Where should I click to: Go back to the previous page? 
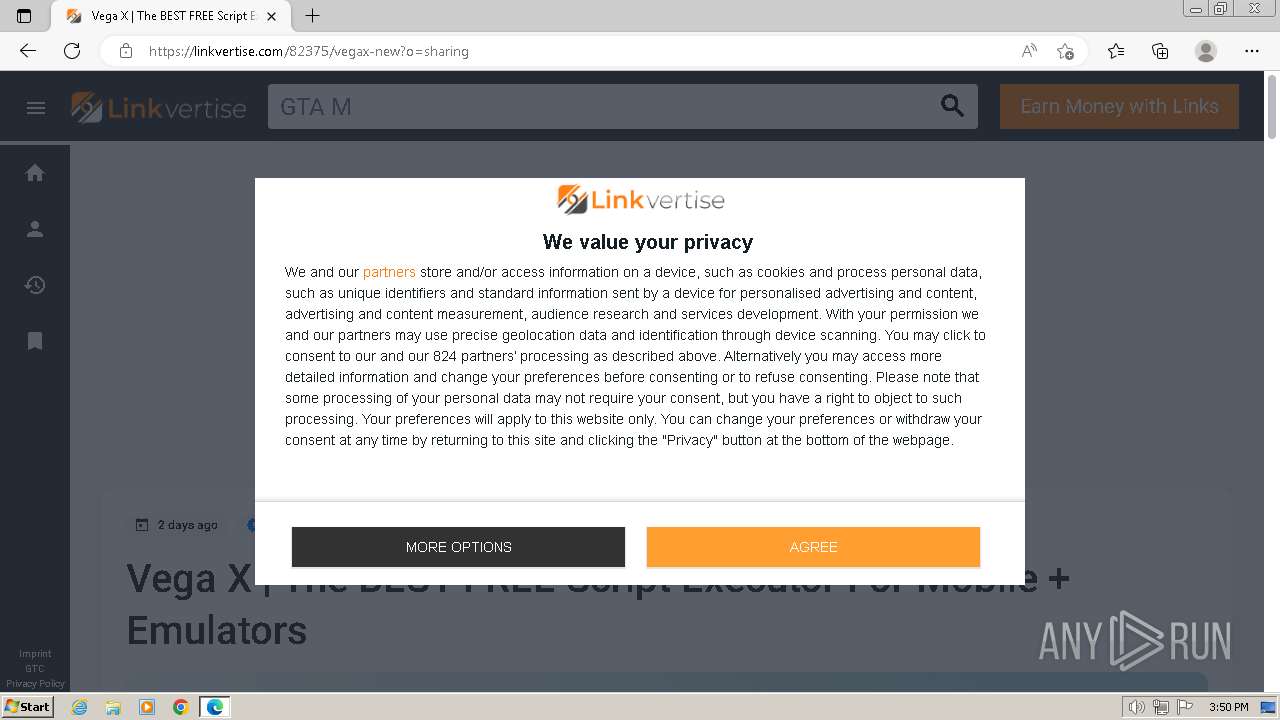click(x=27, y=51)
